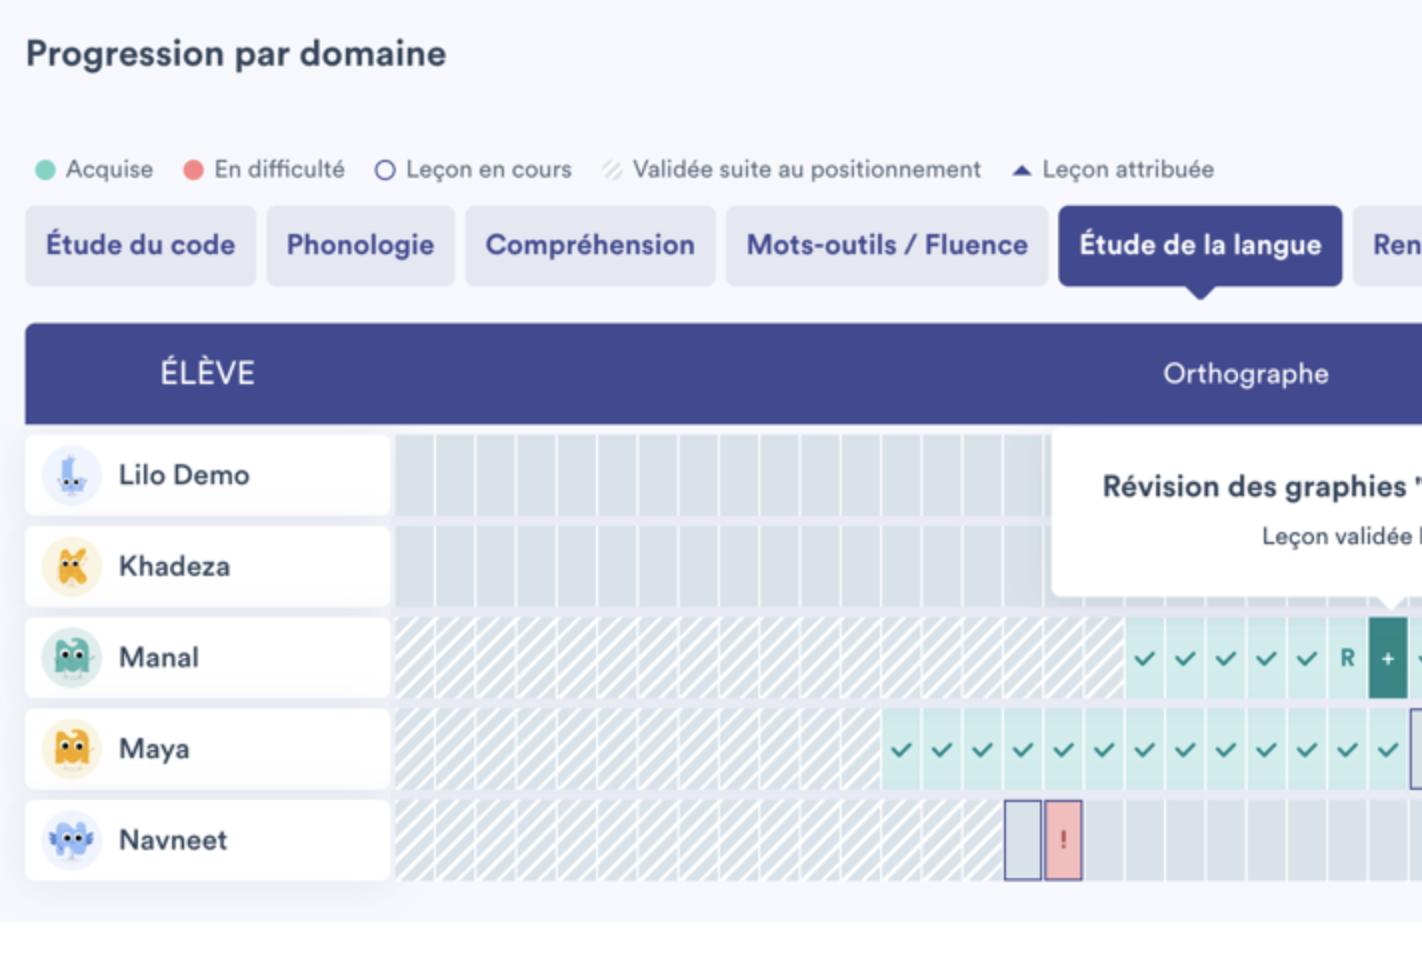The image size is (1422, 964).
Task: Click Lilo Demo's avatar icon
Action: point(71,475)
